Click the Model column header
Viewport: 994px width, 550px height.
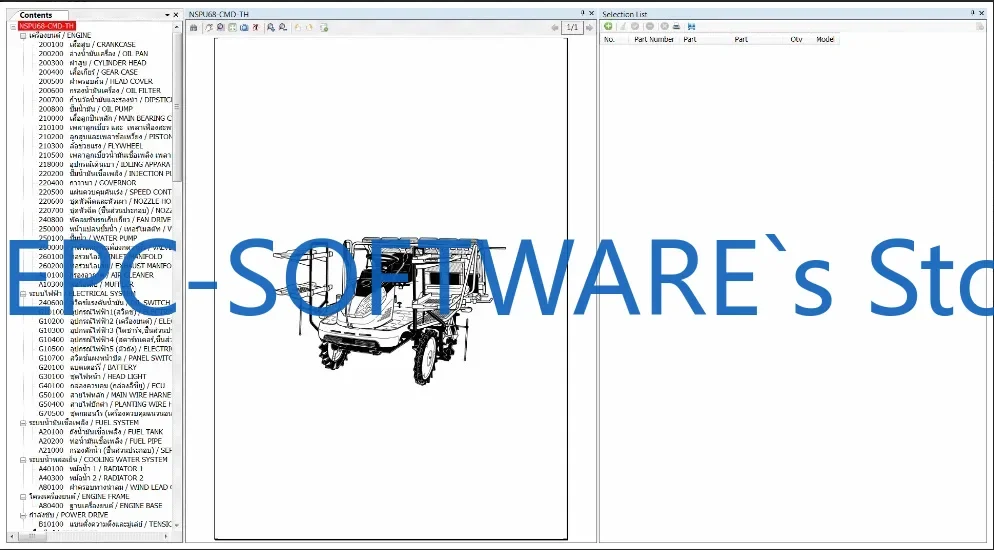pos(825,39)
